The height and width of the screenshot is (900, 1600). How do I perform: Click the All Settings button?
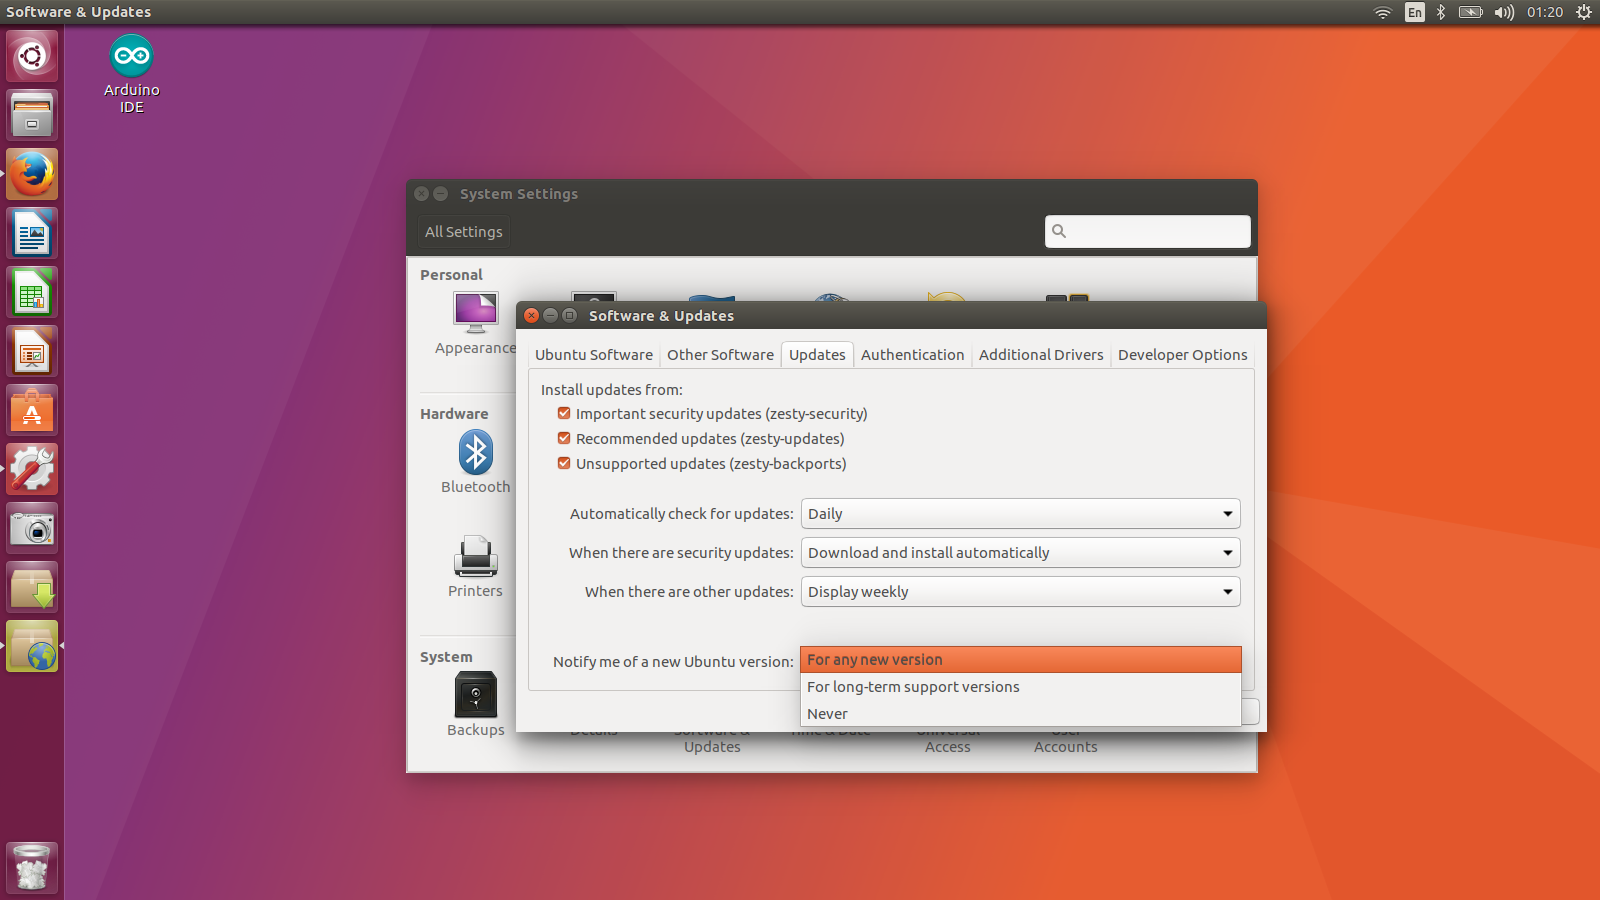[463, 231]
